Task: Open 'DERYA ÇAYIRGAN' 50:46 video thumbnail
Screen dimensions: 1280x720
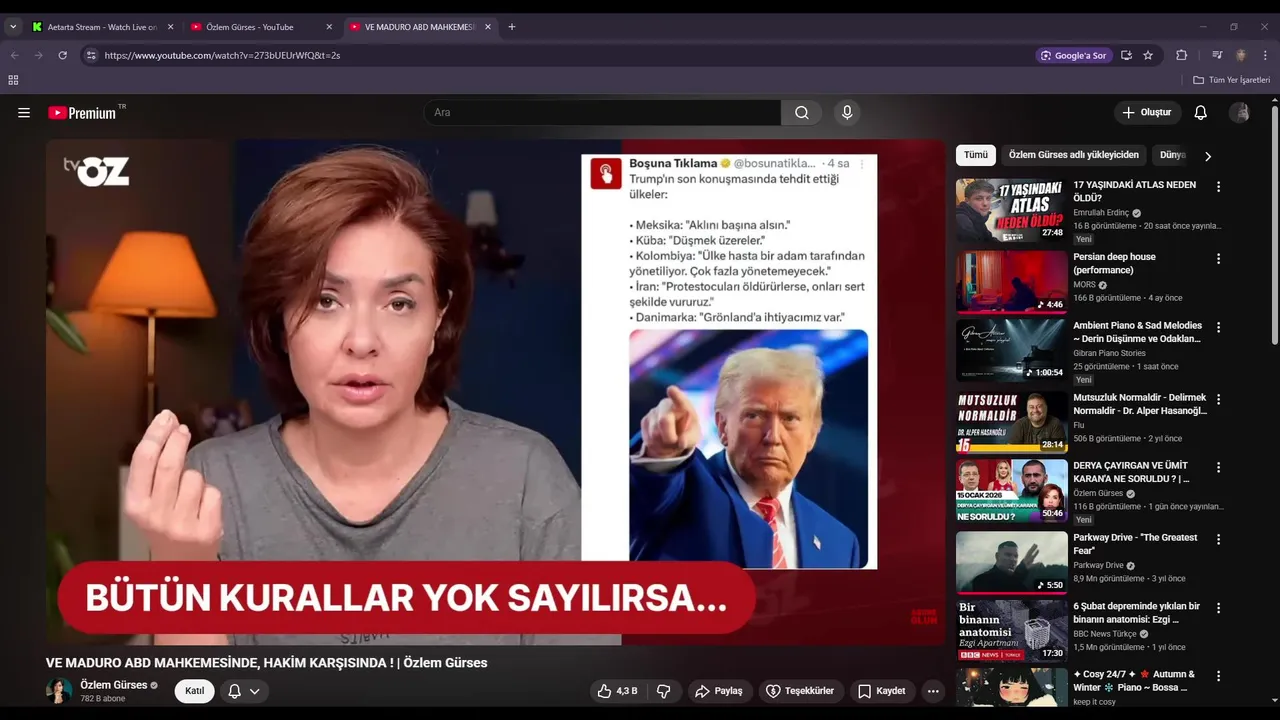Action: tap(1011, 490)
